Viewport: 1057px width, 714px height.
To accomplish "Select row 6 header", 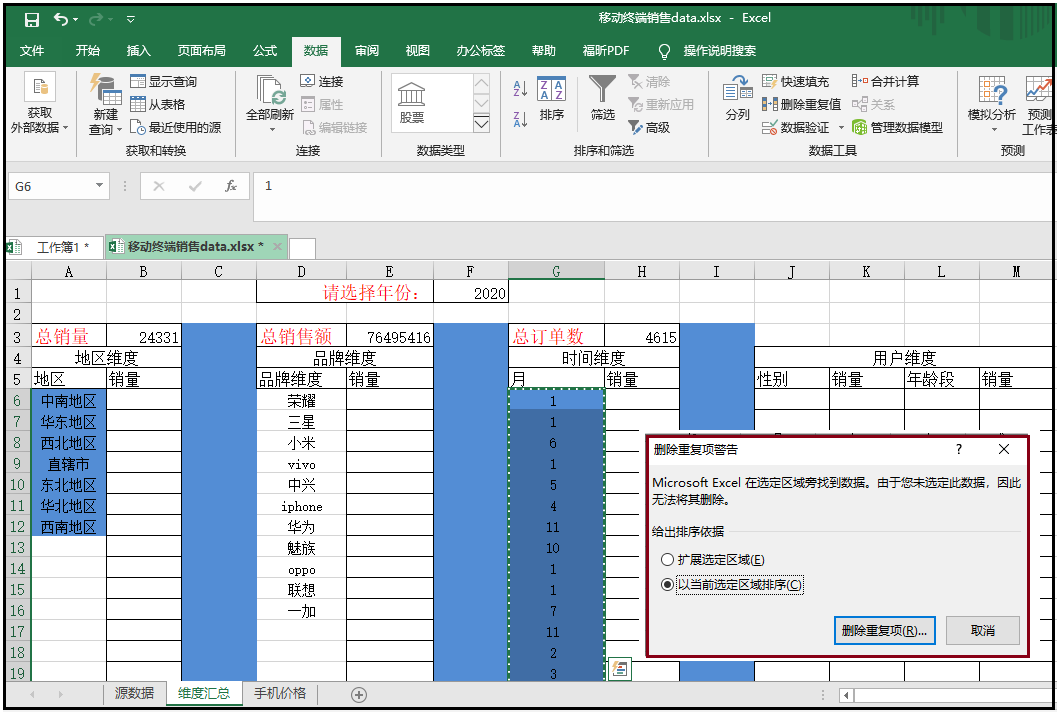I will pos(18,400).
